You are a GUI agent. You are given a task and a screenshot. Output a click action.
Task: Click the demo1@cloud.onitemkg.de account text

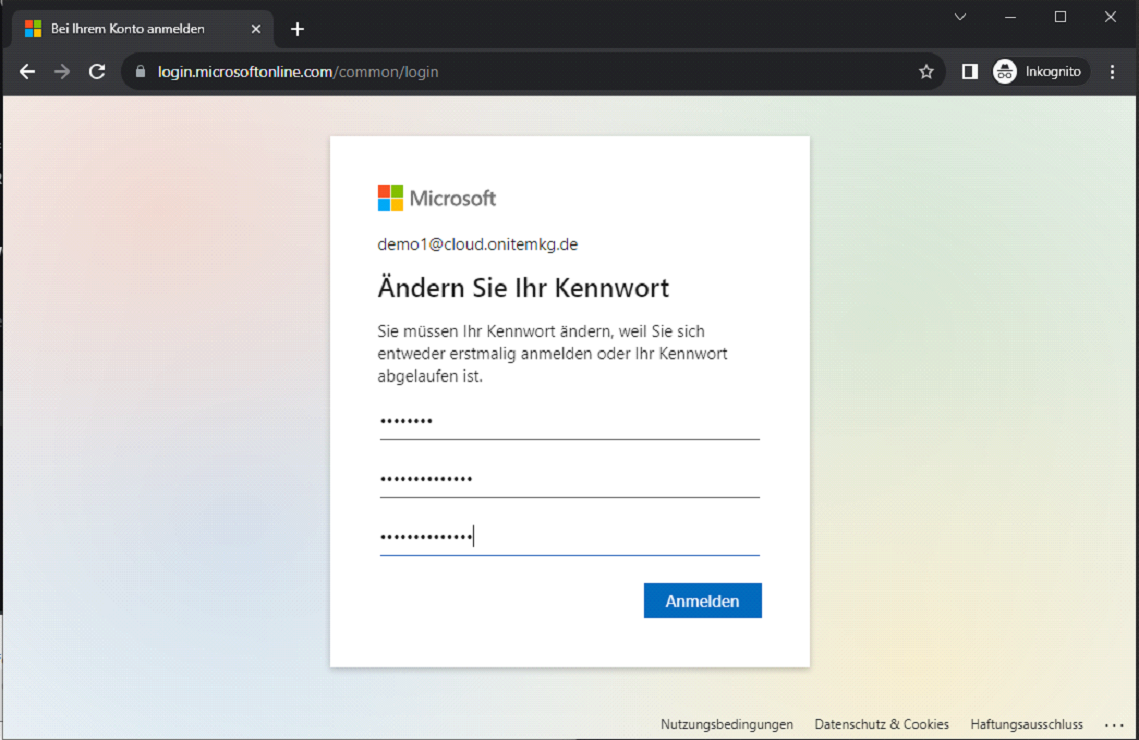pos(477,245)
